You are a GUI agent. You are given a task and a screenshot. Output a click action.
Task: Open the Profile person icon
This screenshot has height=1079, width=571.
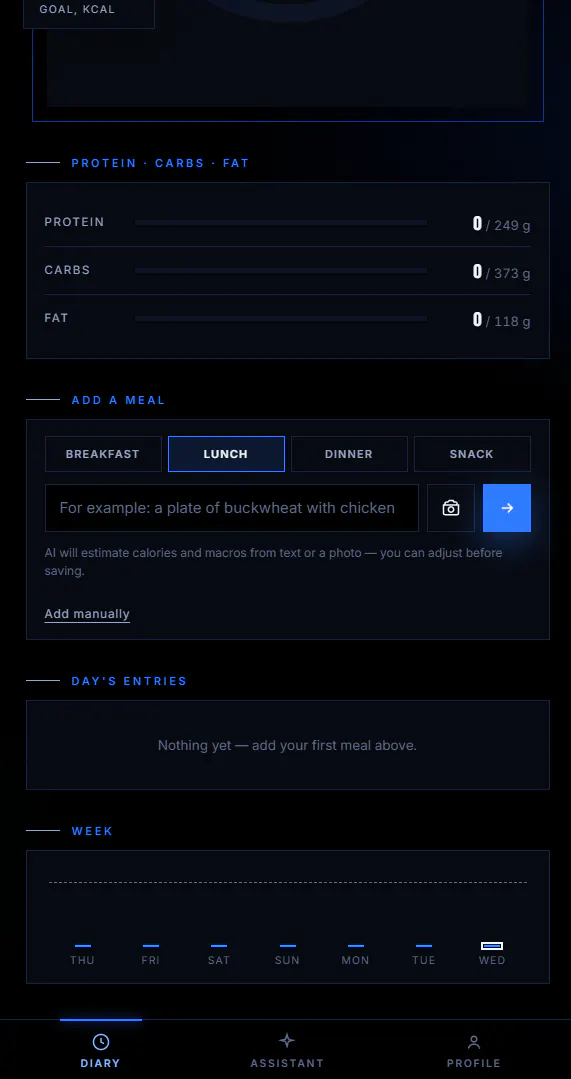473,1041
